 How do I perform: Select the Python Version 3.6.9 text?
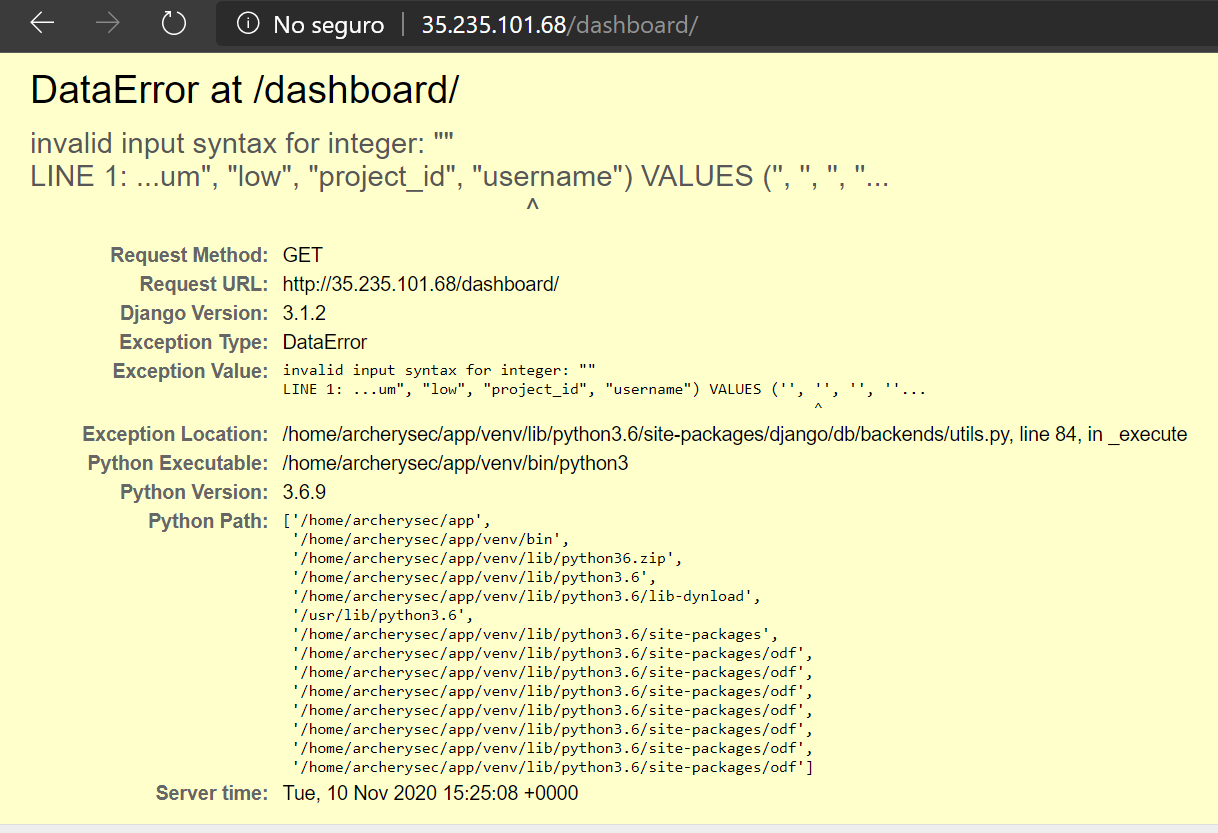click(x=308, y=492)
